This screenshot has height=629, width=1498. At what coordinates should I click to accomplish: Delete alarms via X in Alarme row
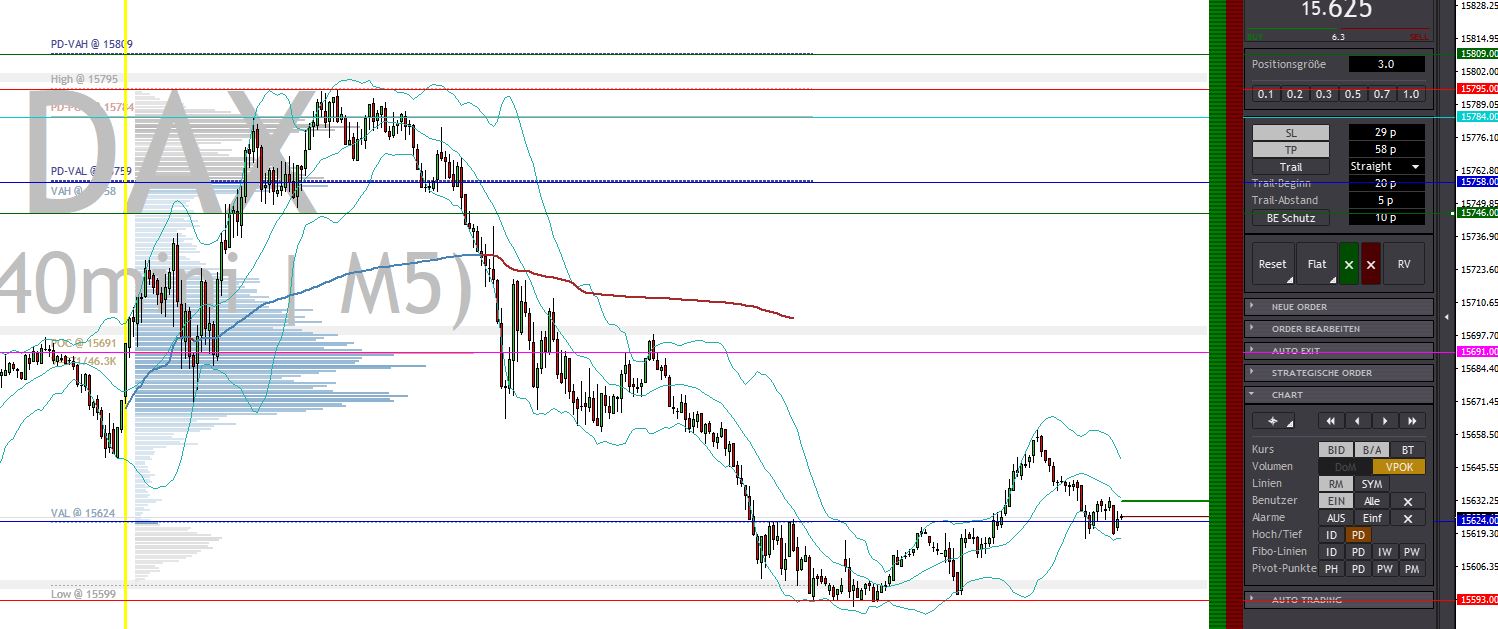1407,518
